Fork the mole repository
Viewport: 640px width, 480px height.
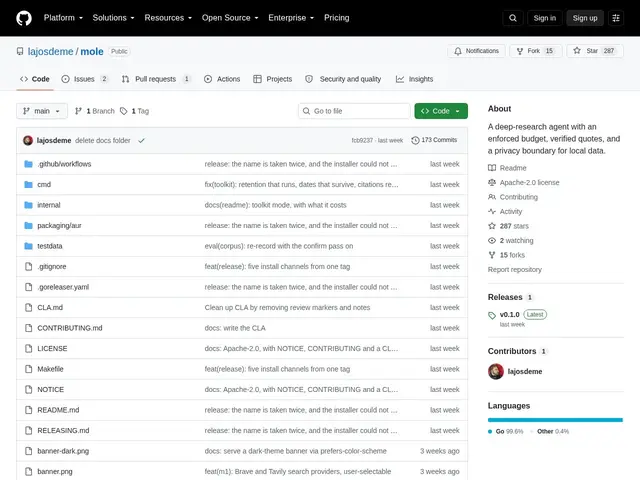(x=536, y=51)
